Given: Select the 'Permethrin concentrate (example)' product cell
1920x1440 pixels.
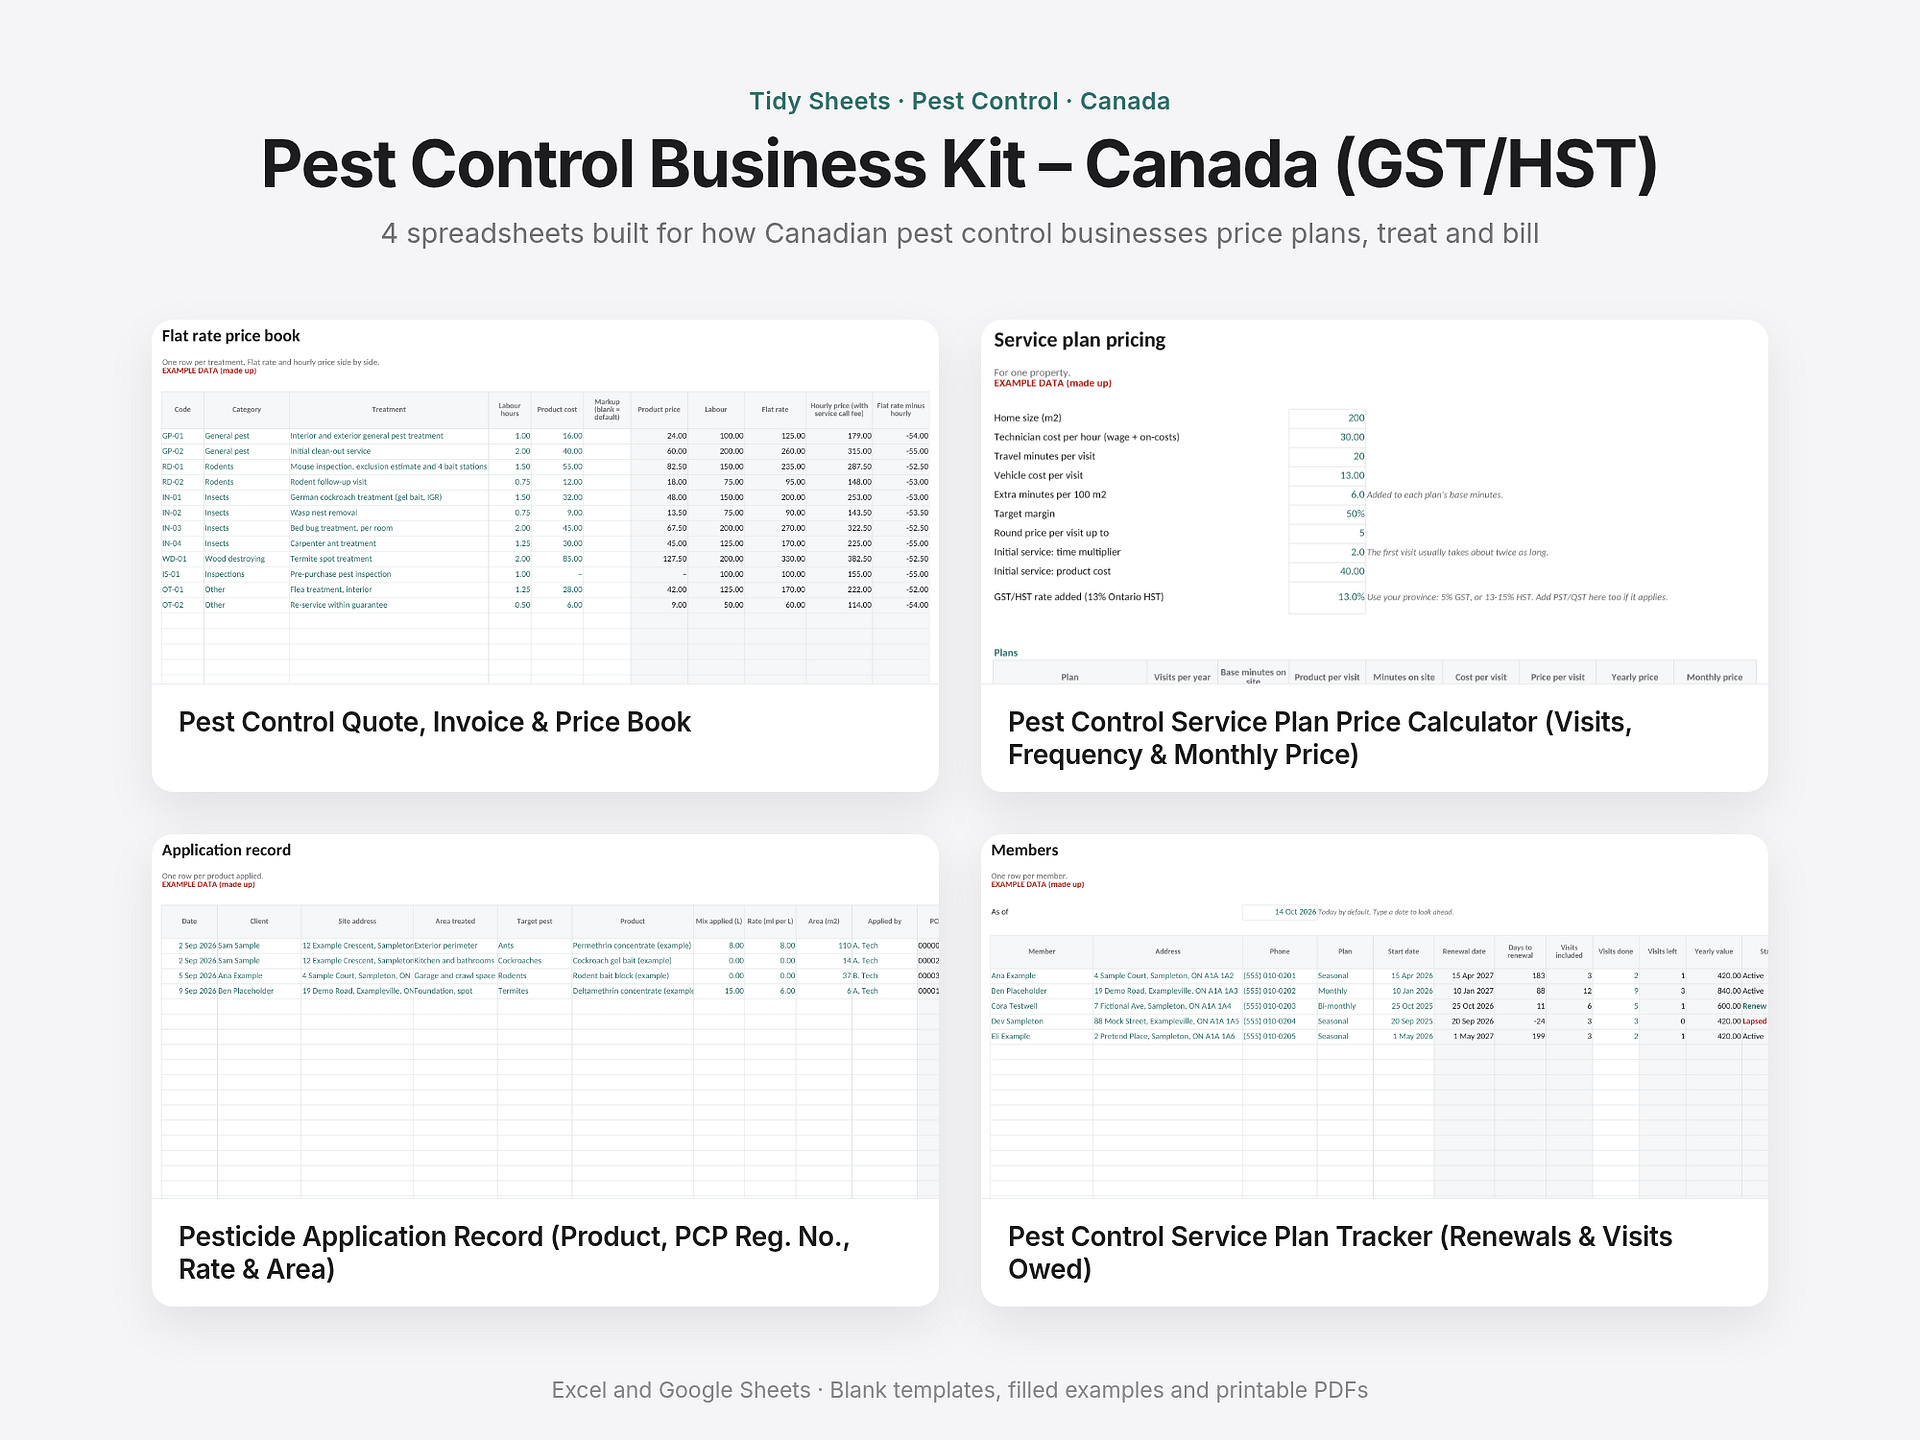Looking at the screenshot, I should pos(632,945).
